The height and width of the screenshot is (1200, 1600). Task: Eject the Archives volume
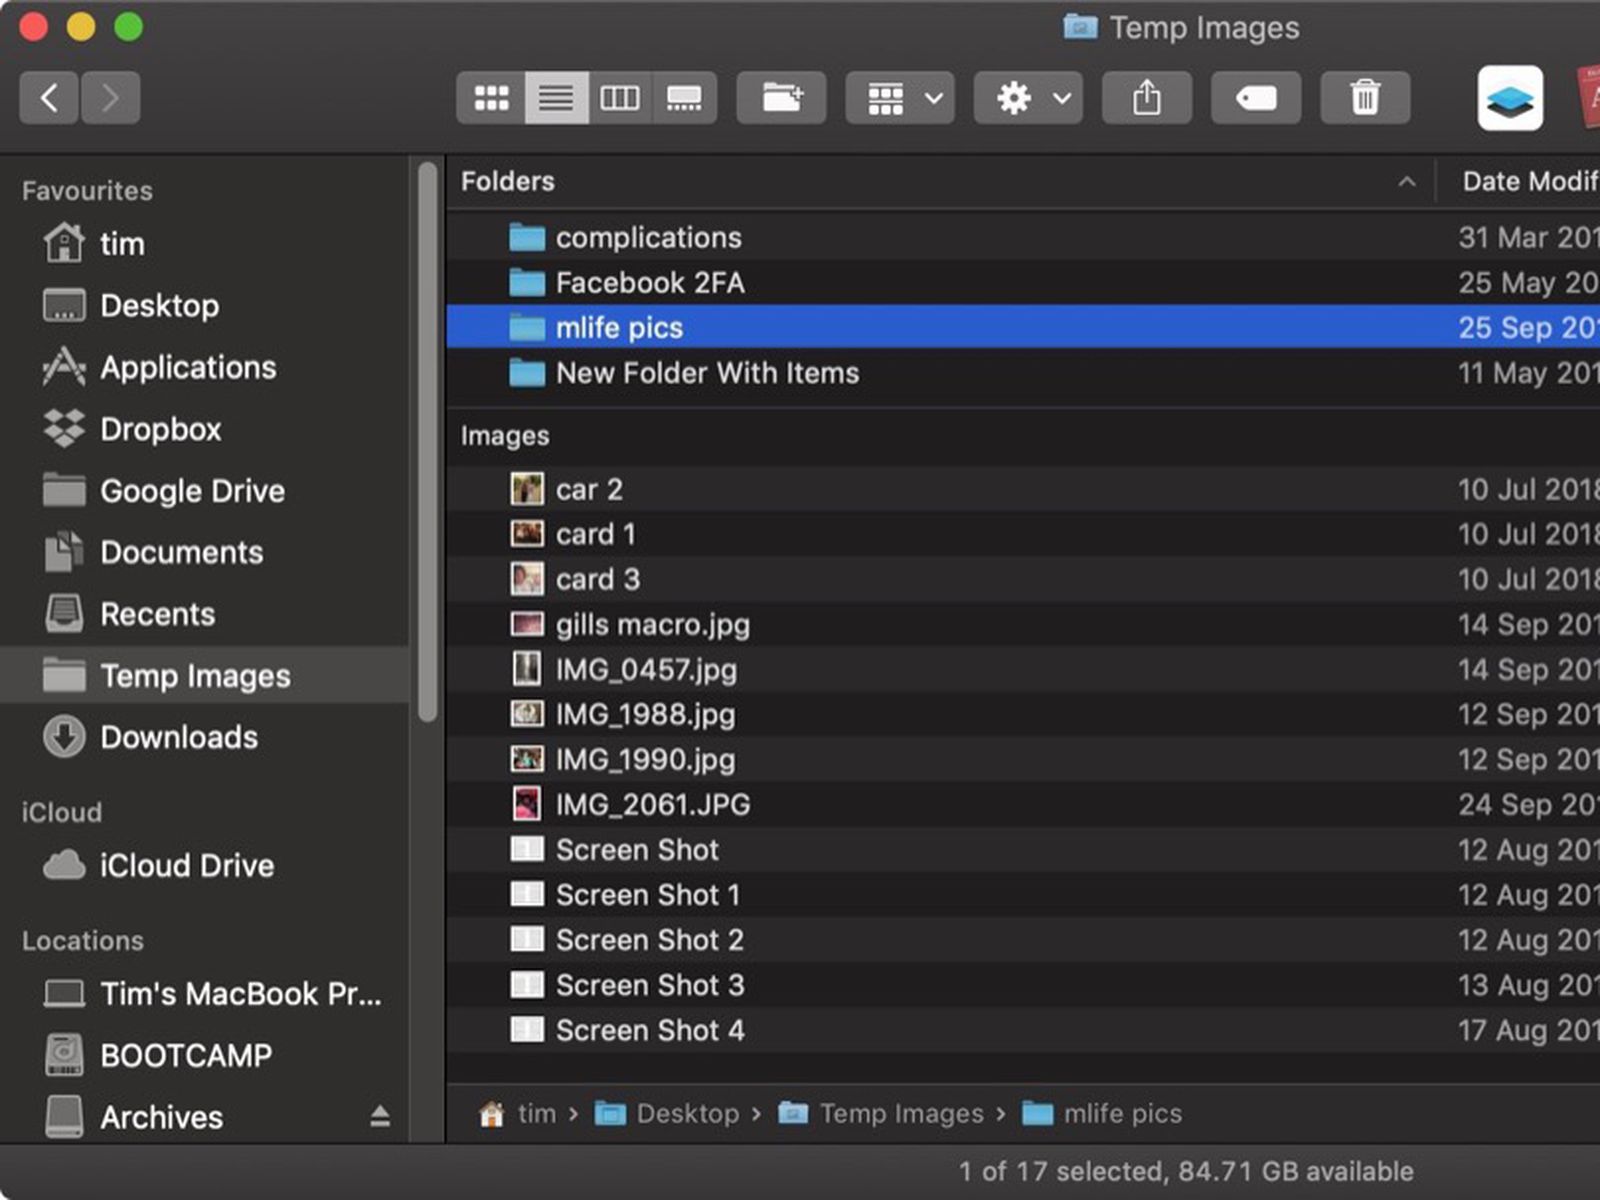coord(380,1116)
